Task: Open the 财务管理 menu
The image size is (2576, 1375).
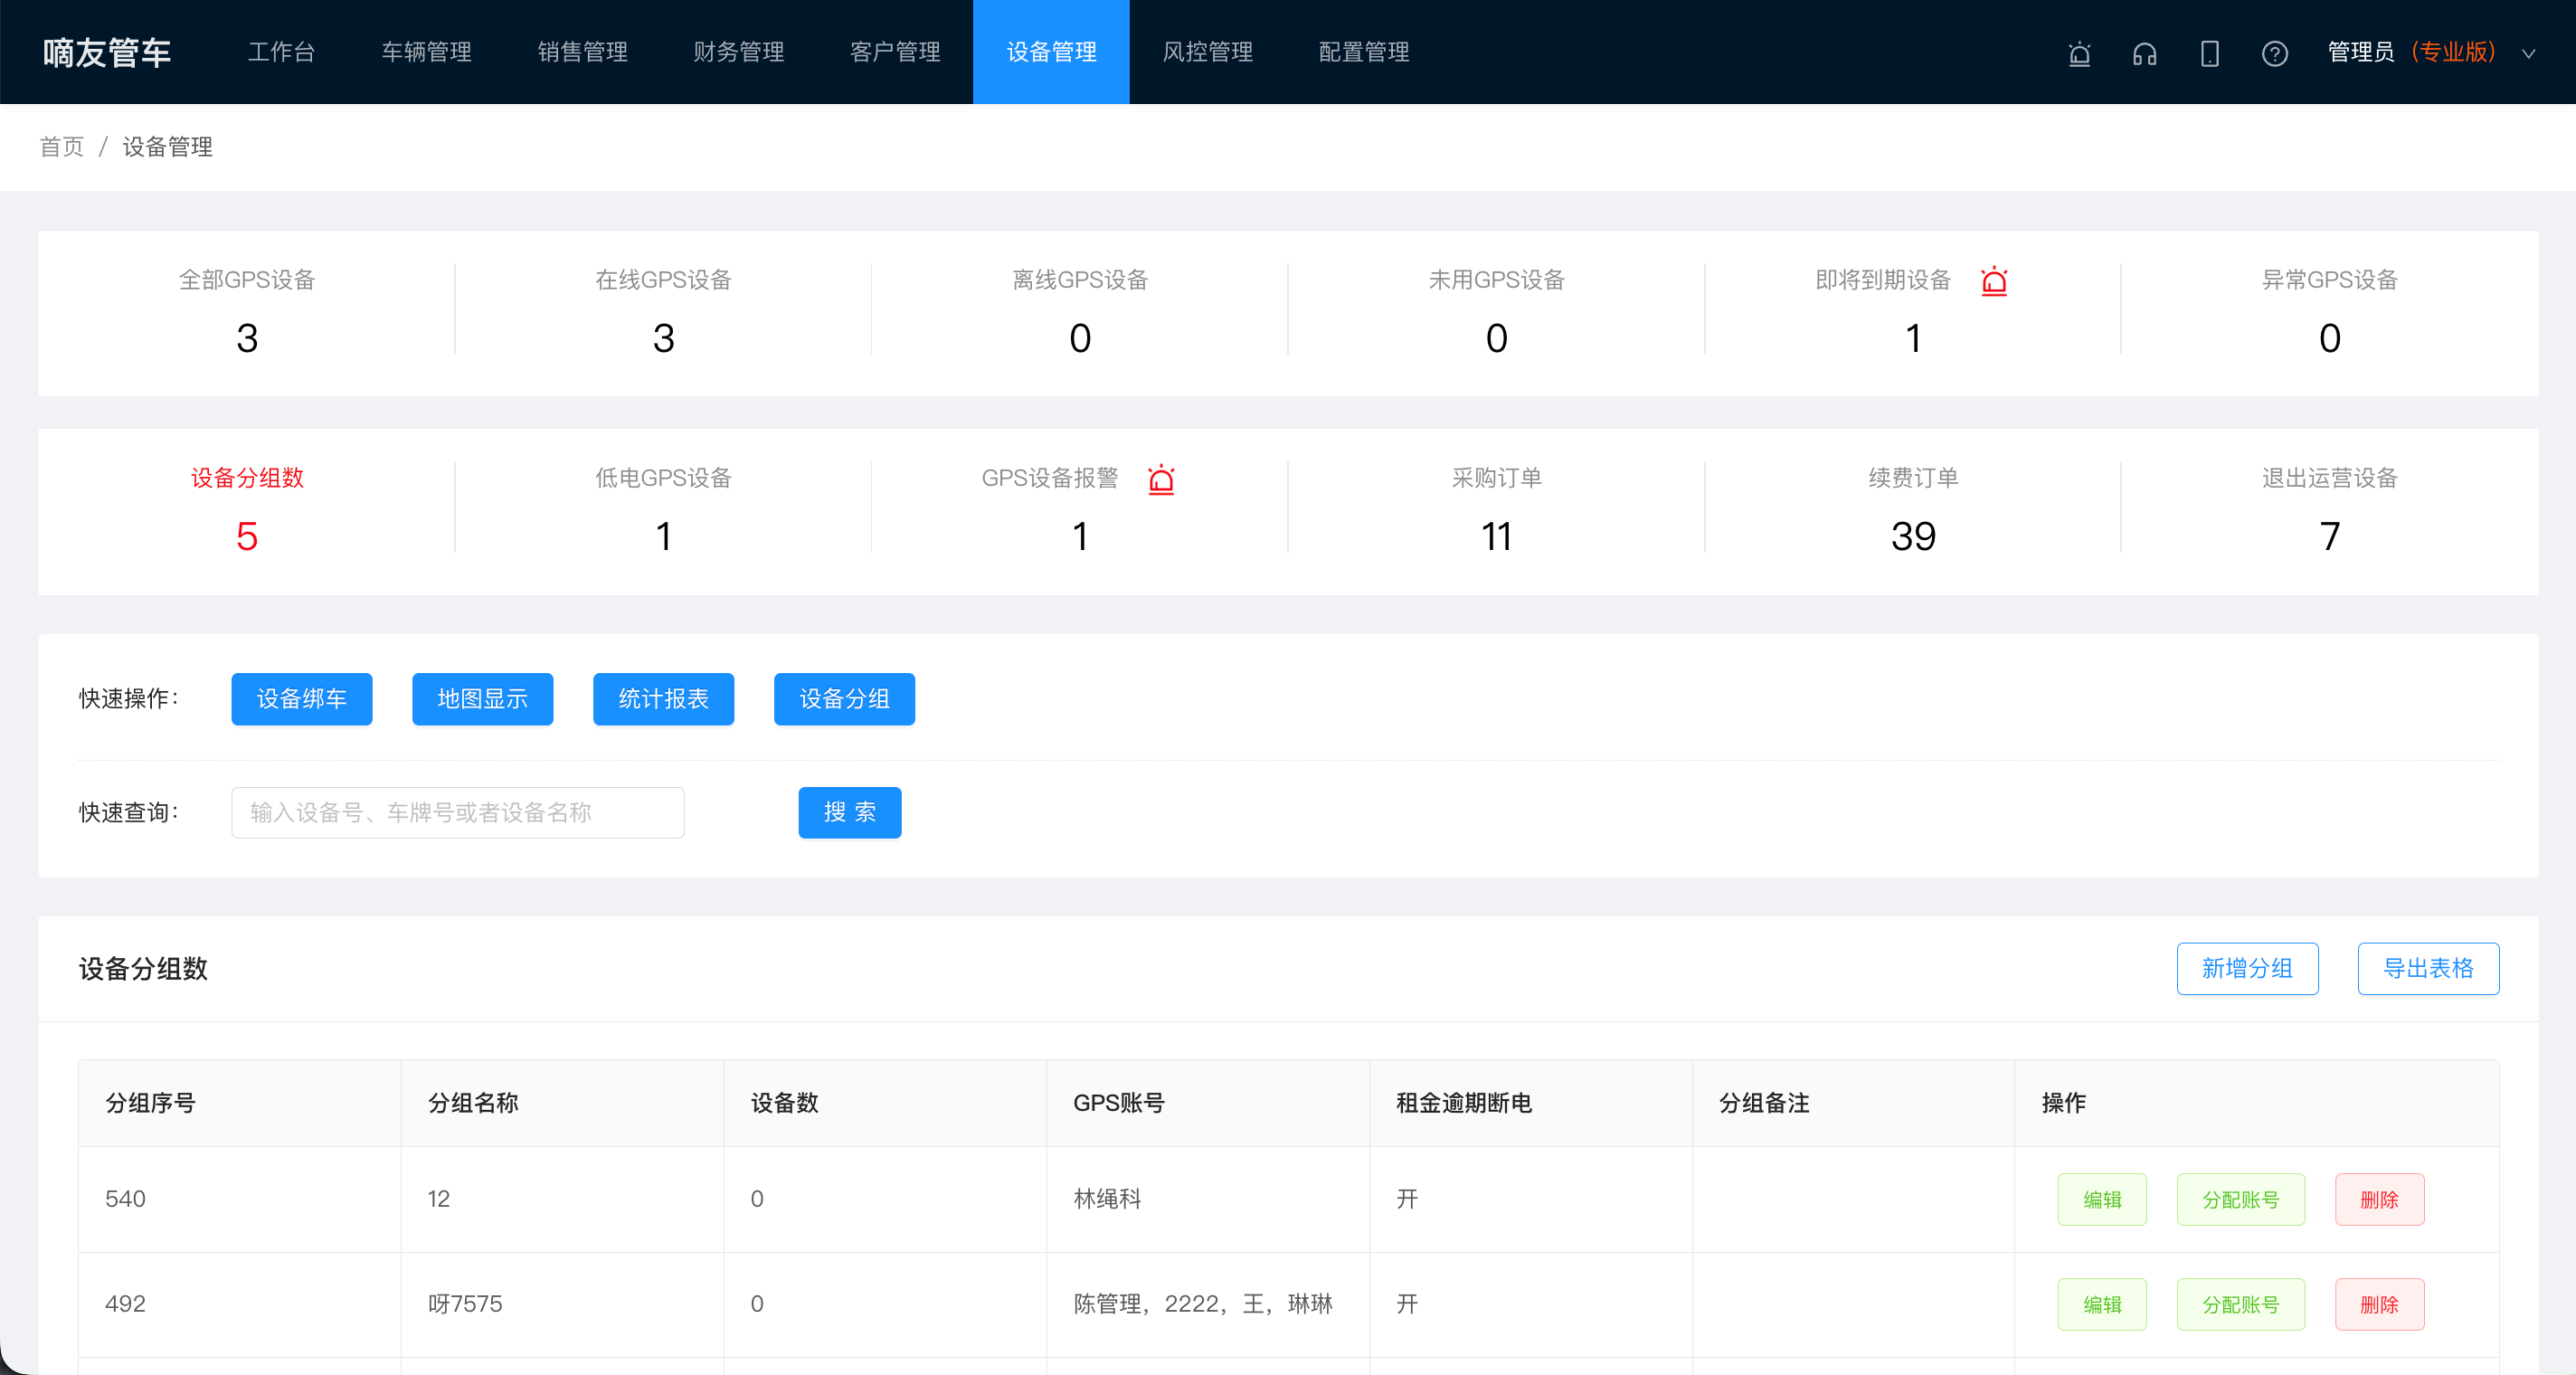Action: coord(738,52)
